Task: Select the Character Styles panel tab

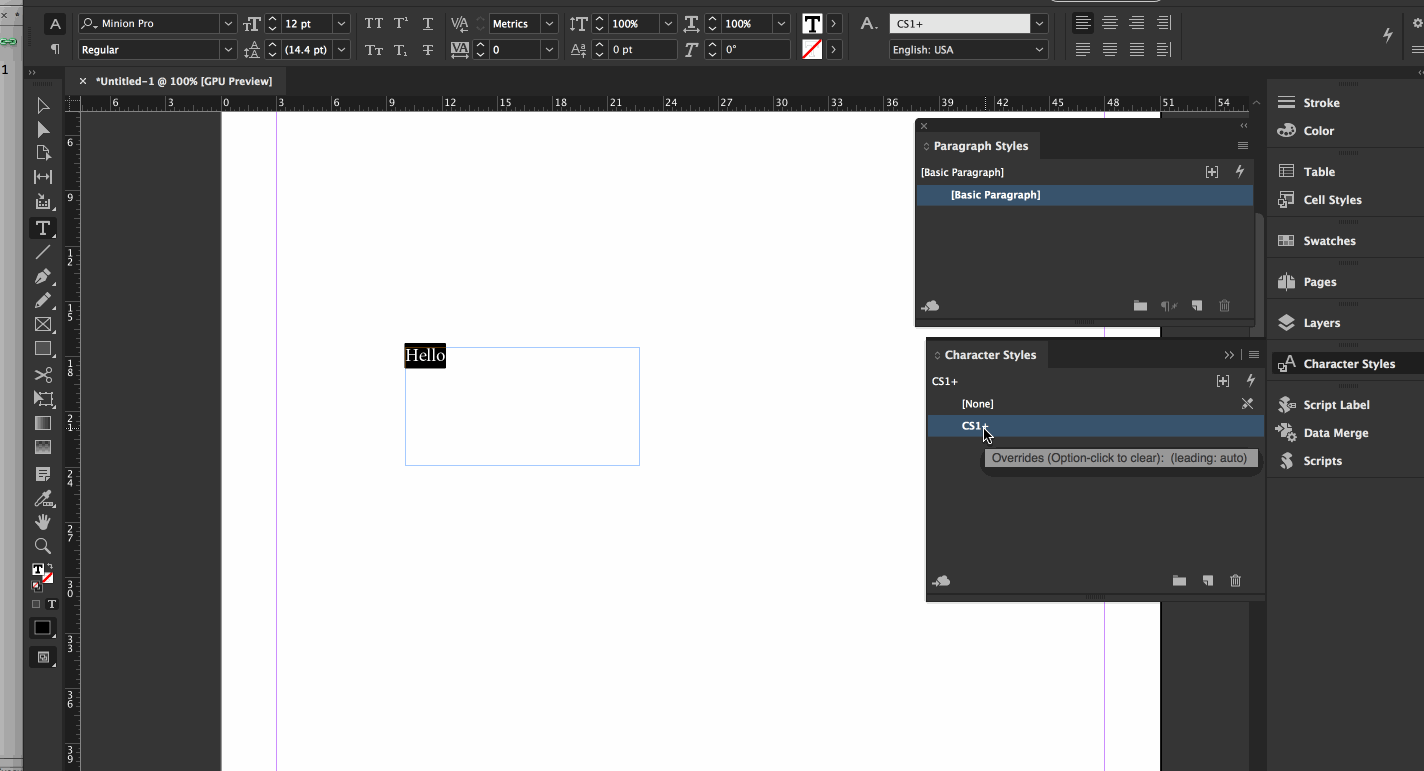Action: pos(990,355)
